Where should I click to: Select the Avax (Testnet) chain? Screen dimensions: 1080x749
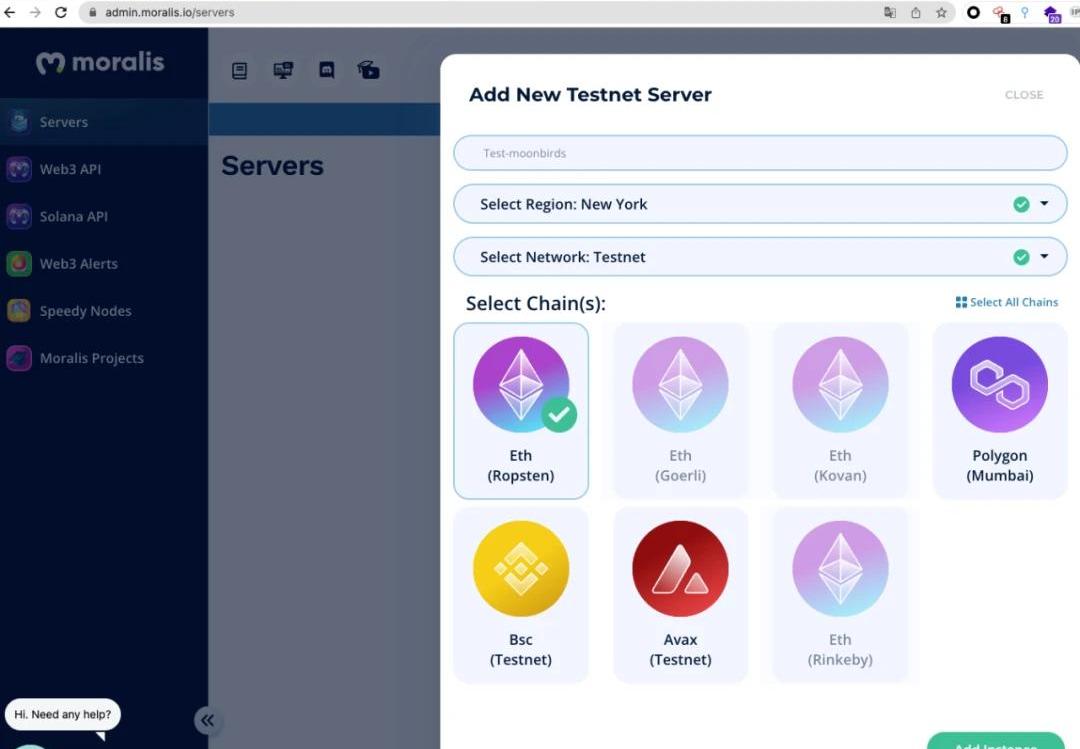(x=681, y=595)
